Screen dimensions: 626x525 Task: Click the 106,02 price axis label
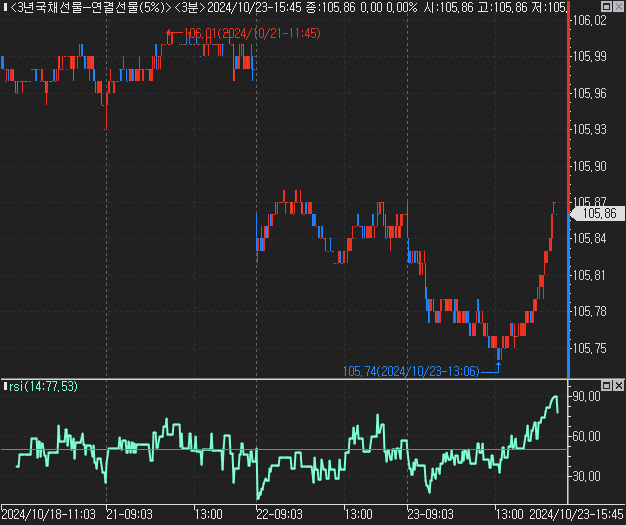[589, 20]
